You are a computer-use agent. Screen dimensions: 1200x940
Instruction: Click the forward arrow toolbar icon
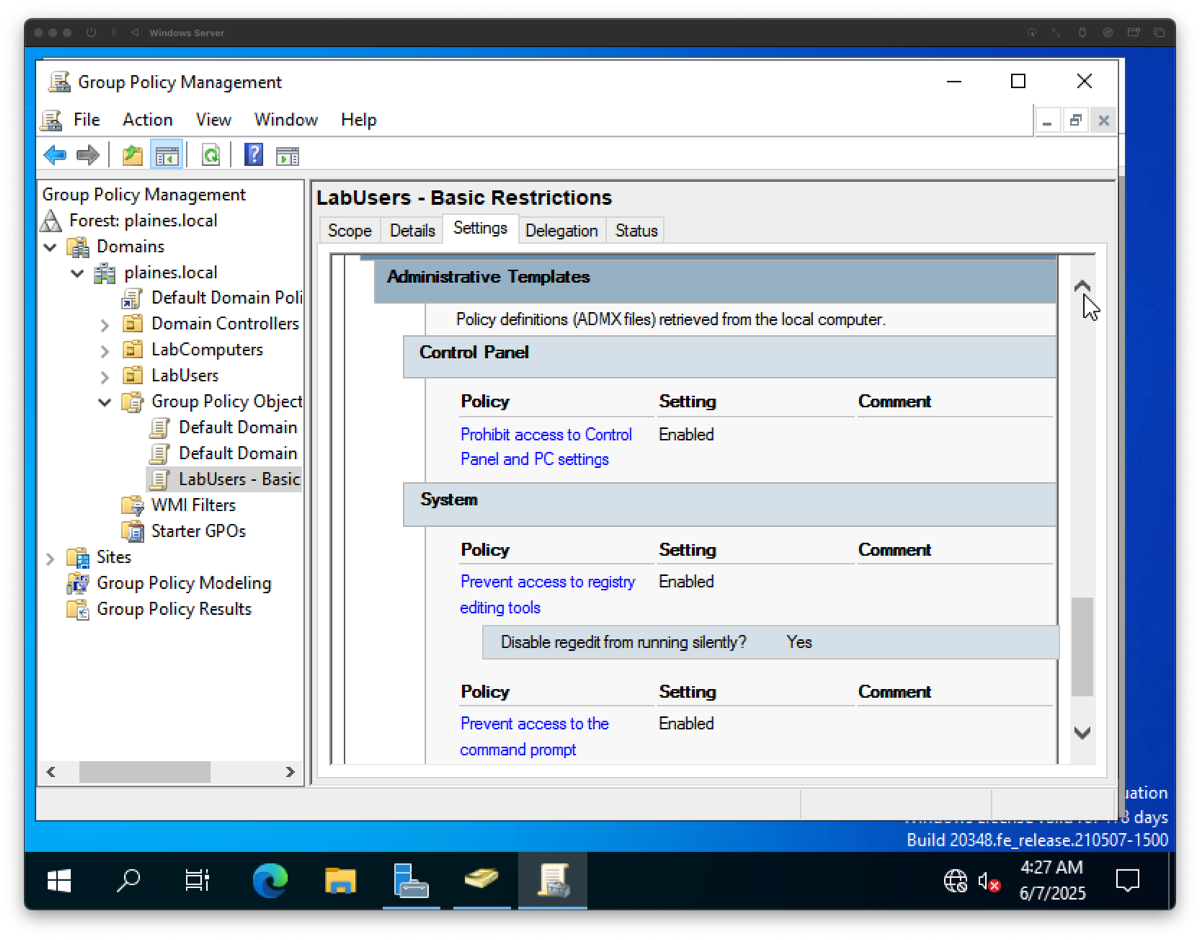88,155
